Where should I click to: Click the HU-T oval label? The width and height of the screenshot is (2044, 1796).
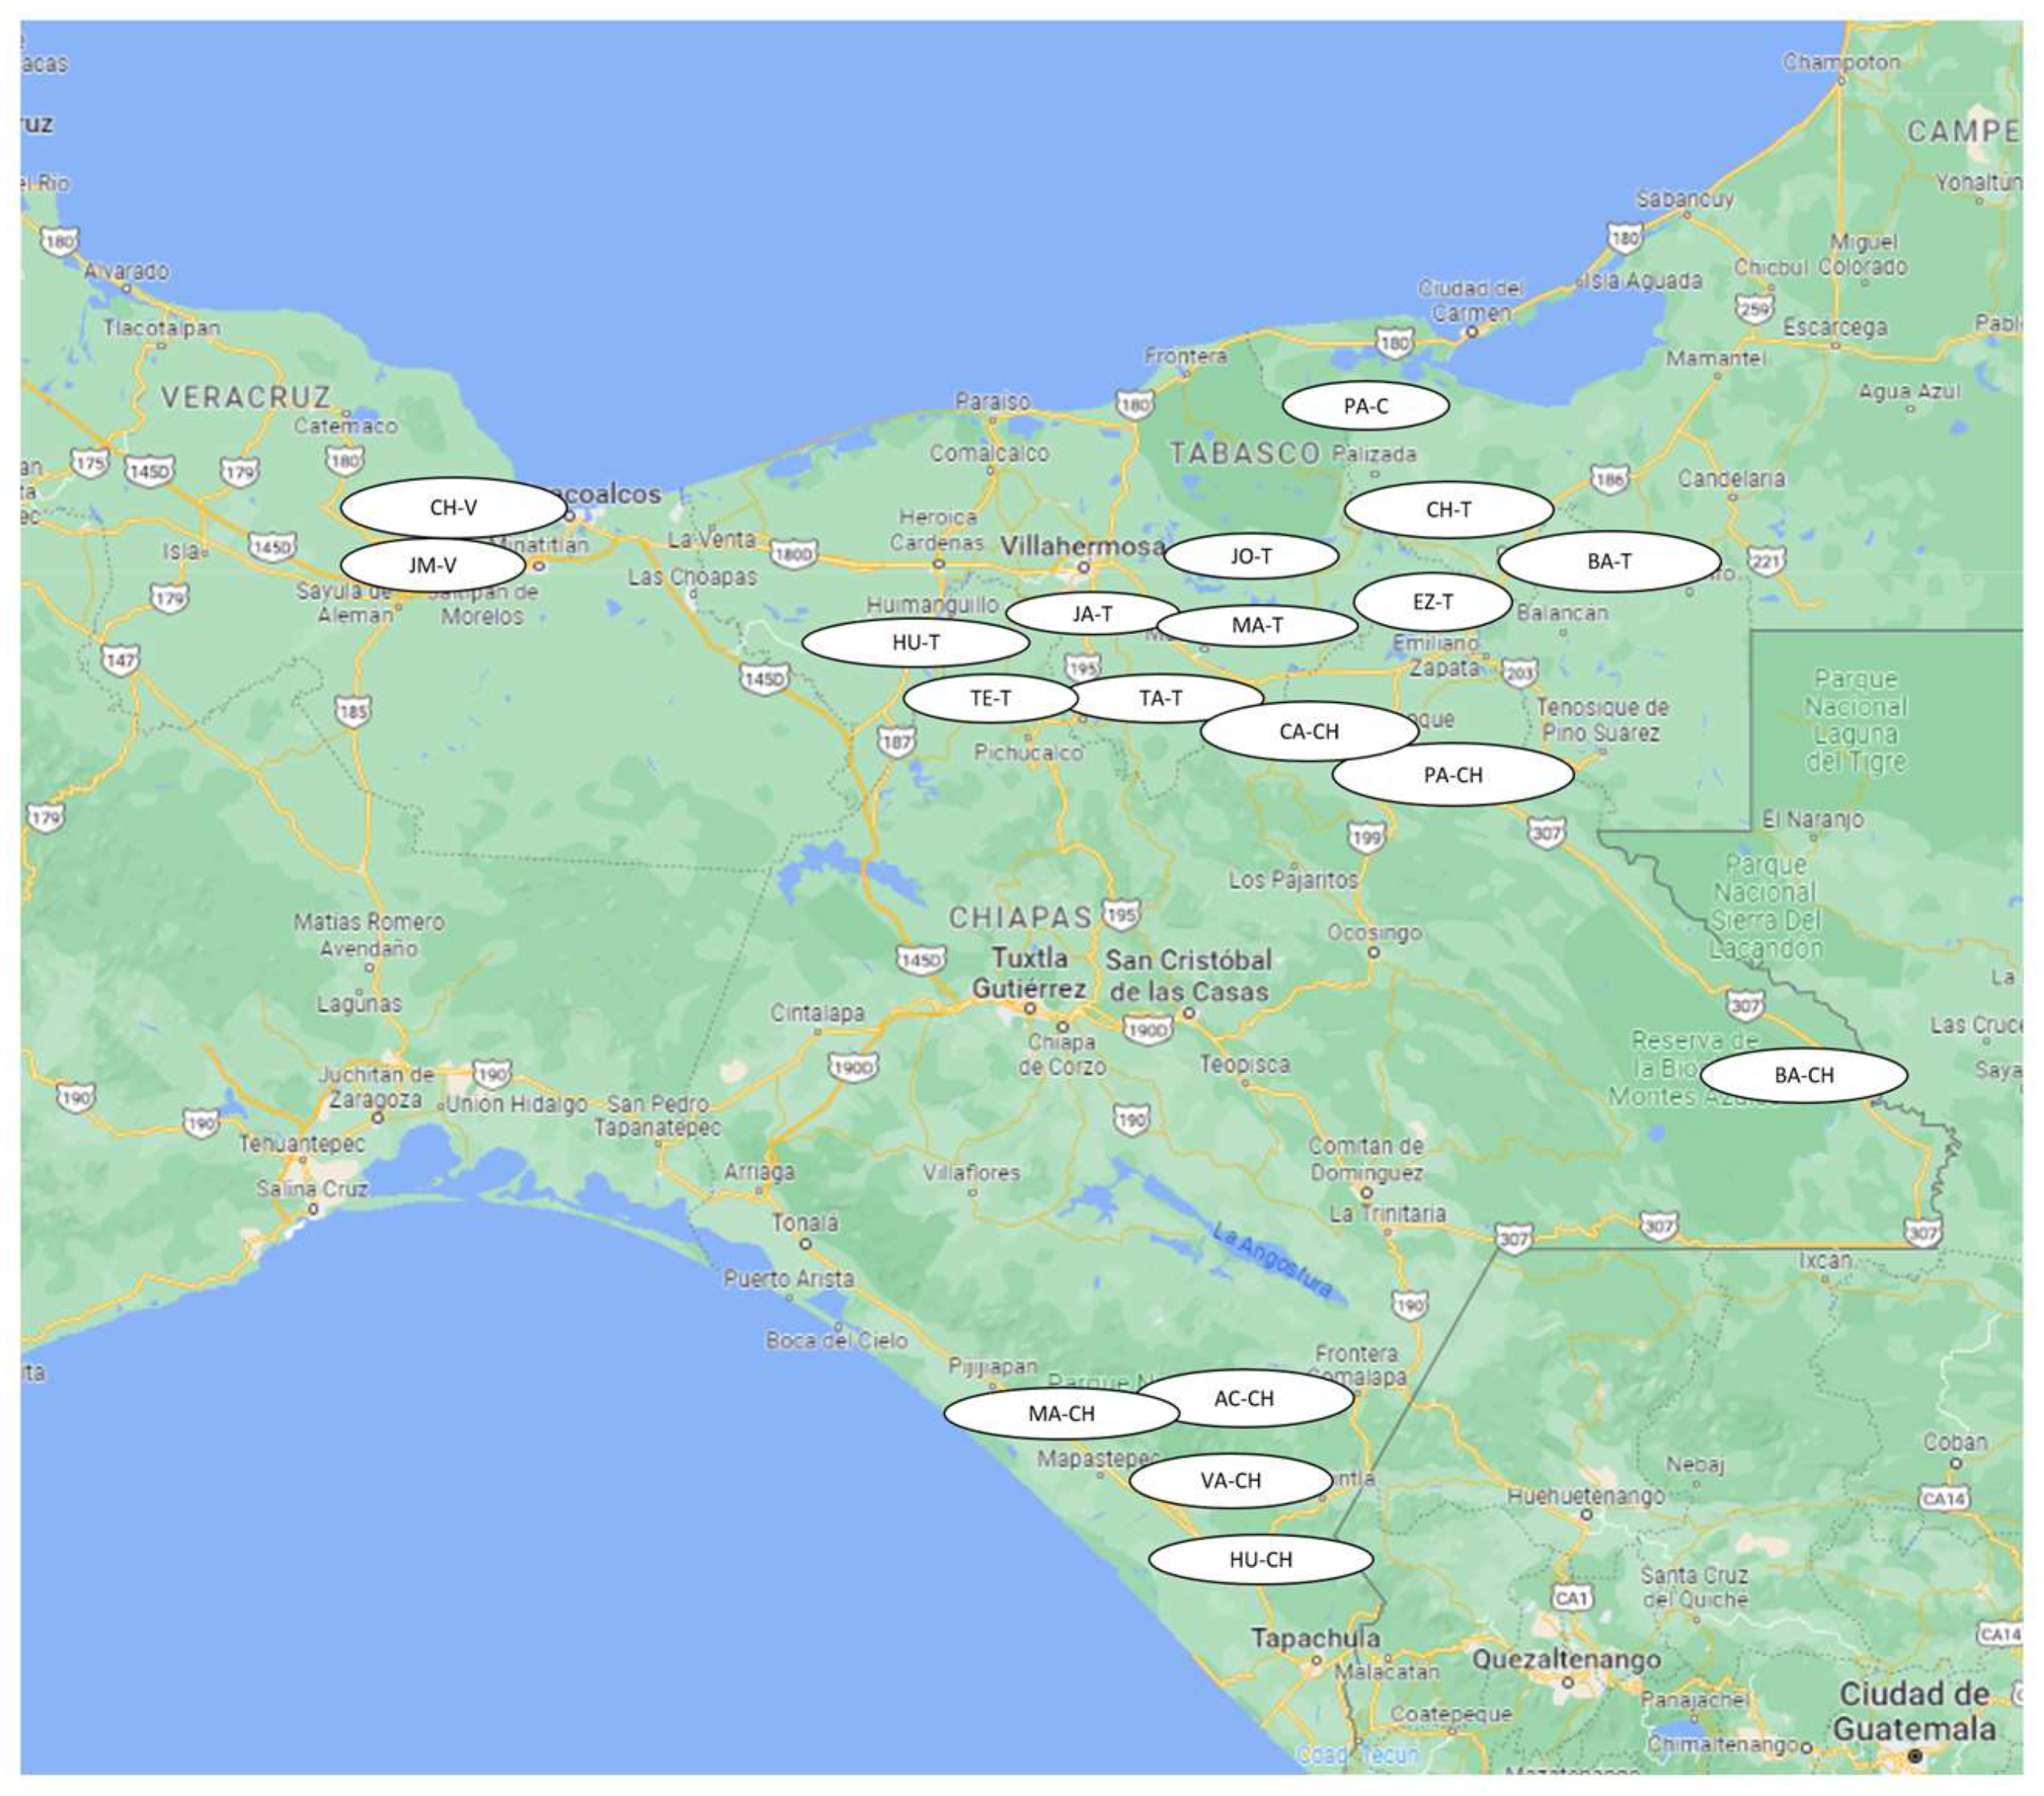(915, 642)
